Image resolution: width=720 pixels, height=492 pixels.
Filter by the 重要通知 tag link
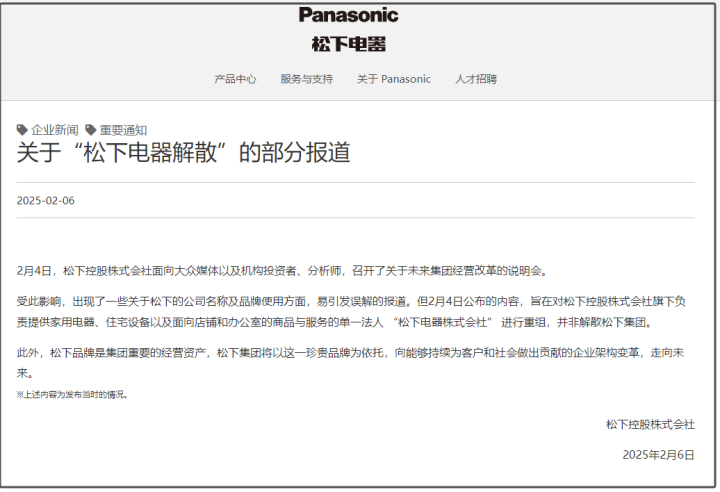[123, 130]
